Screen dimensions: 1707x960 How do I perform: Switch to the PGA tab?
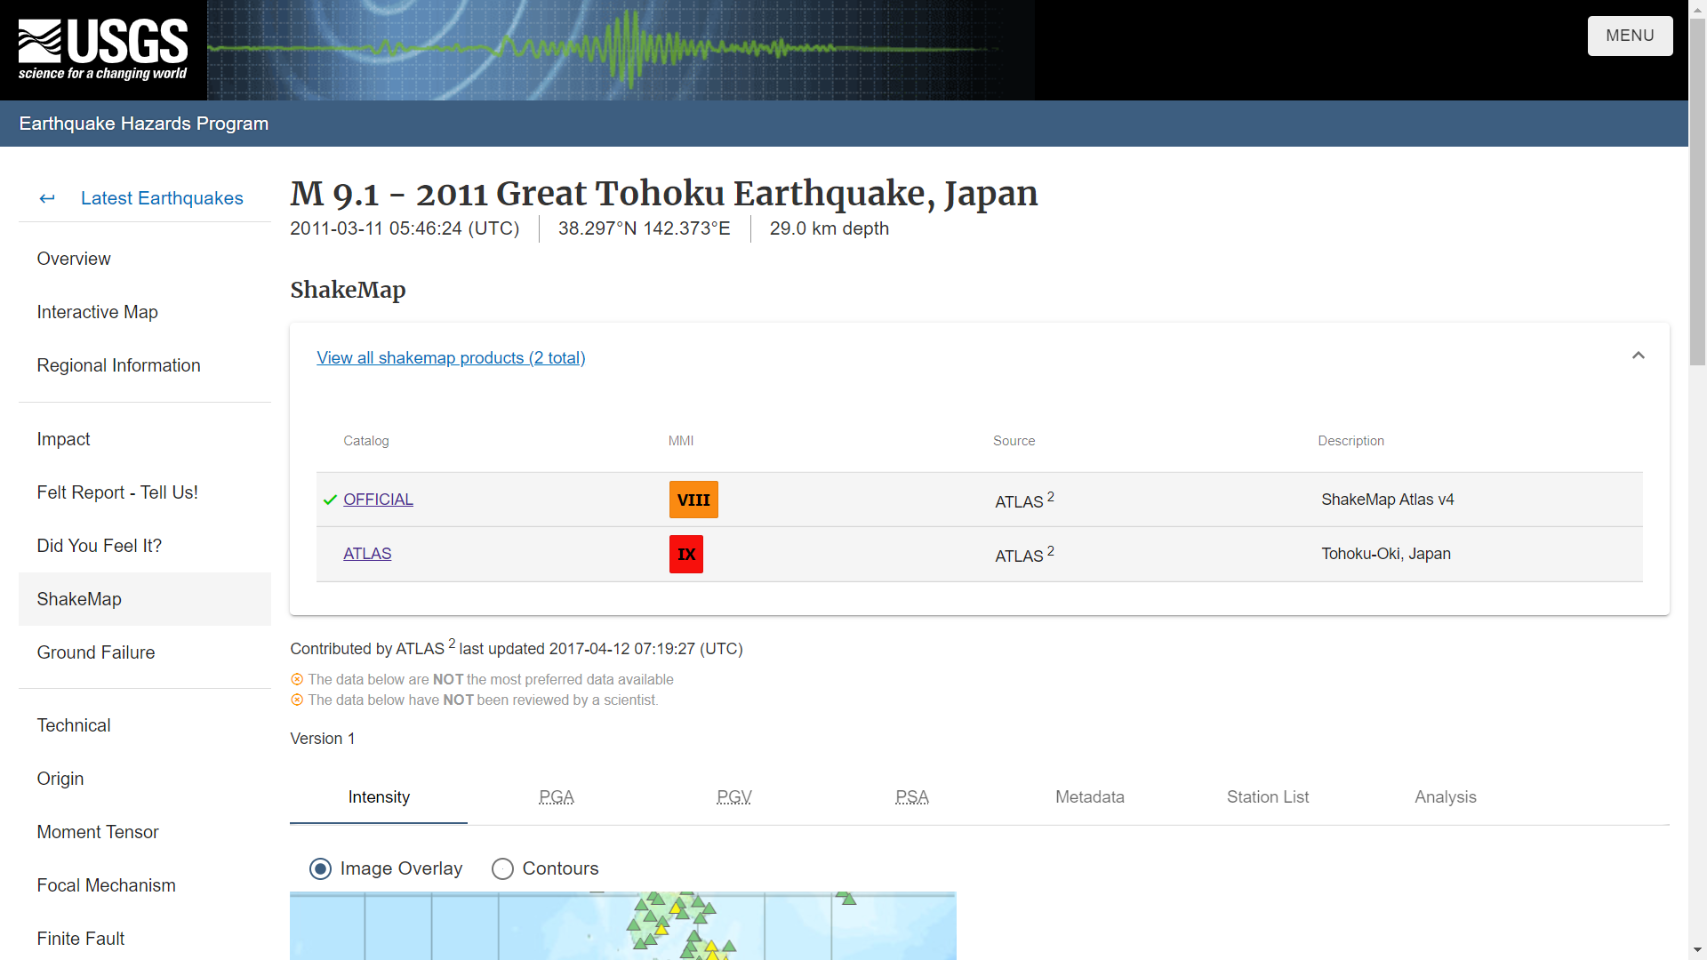(x=556, y=797)
